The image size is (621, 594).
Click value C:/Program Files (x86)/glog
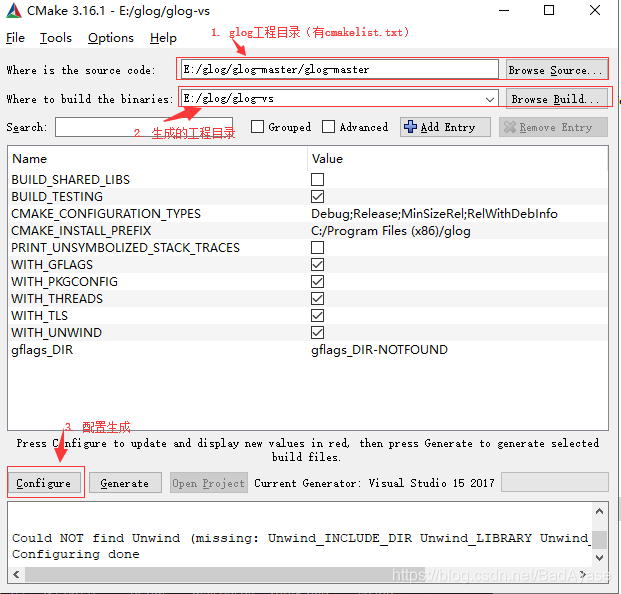point(391,231)
